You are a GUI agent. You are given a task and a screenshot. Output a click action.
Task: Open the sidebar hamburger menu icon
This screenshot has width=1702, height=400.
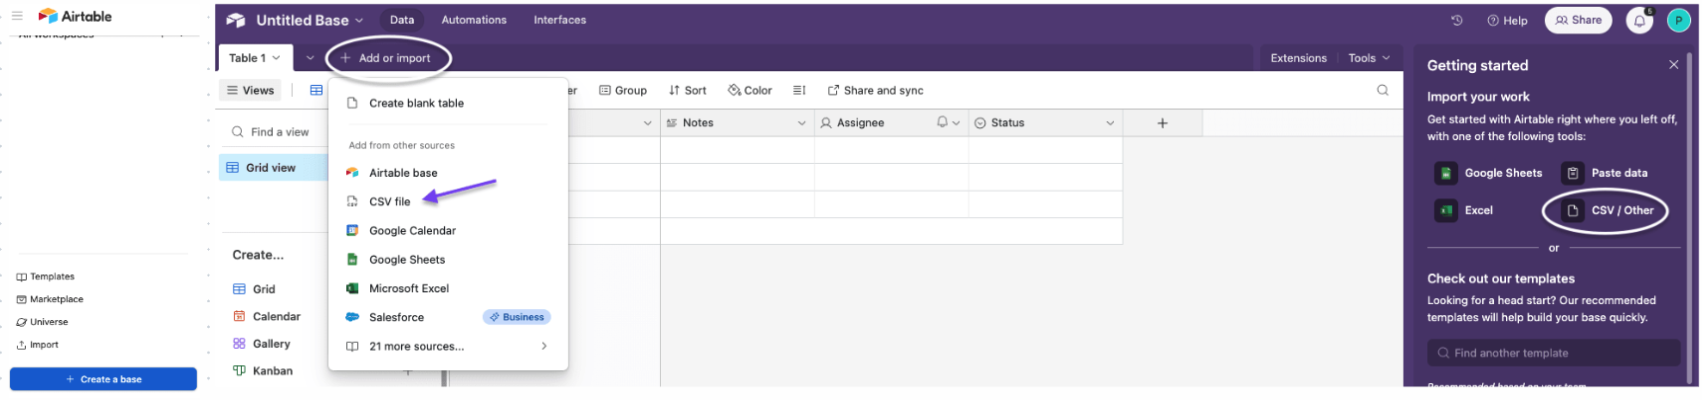pos(17,16)
